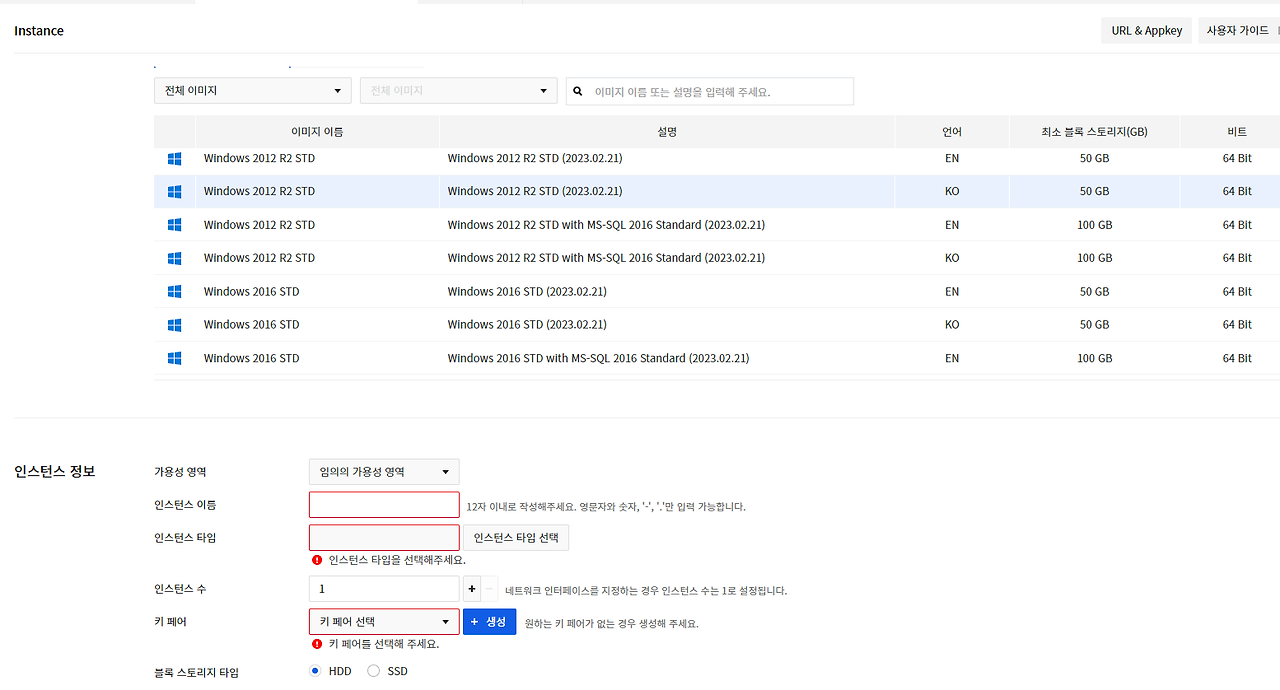Select SSD block storage type
The image size is (1280, 690).
374,671
